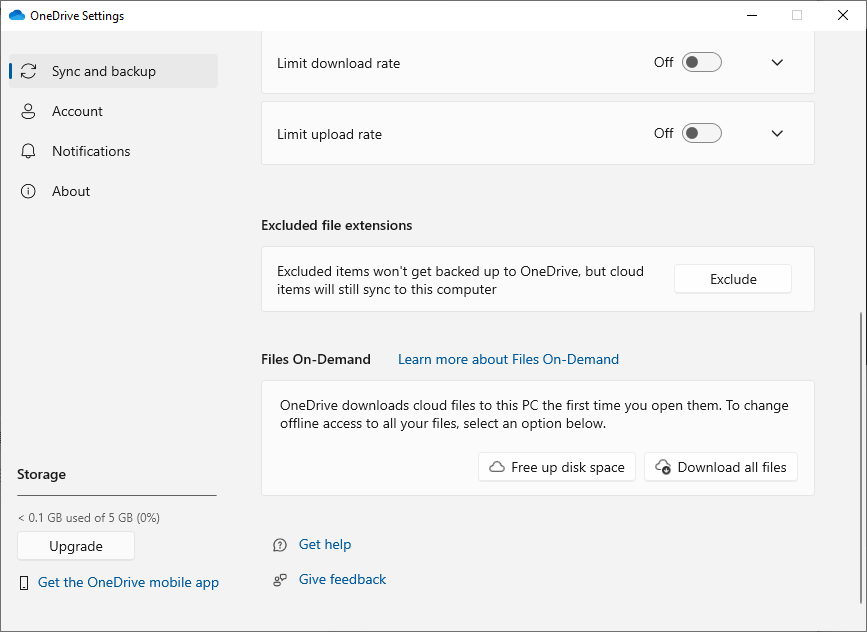Switch to the Notifications tab
Viewport: 867px width, 632px height.
(91, 151)
